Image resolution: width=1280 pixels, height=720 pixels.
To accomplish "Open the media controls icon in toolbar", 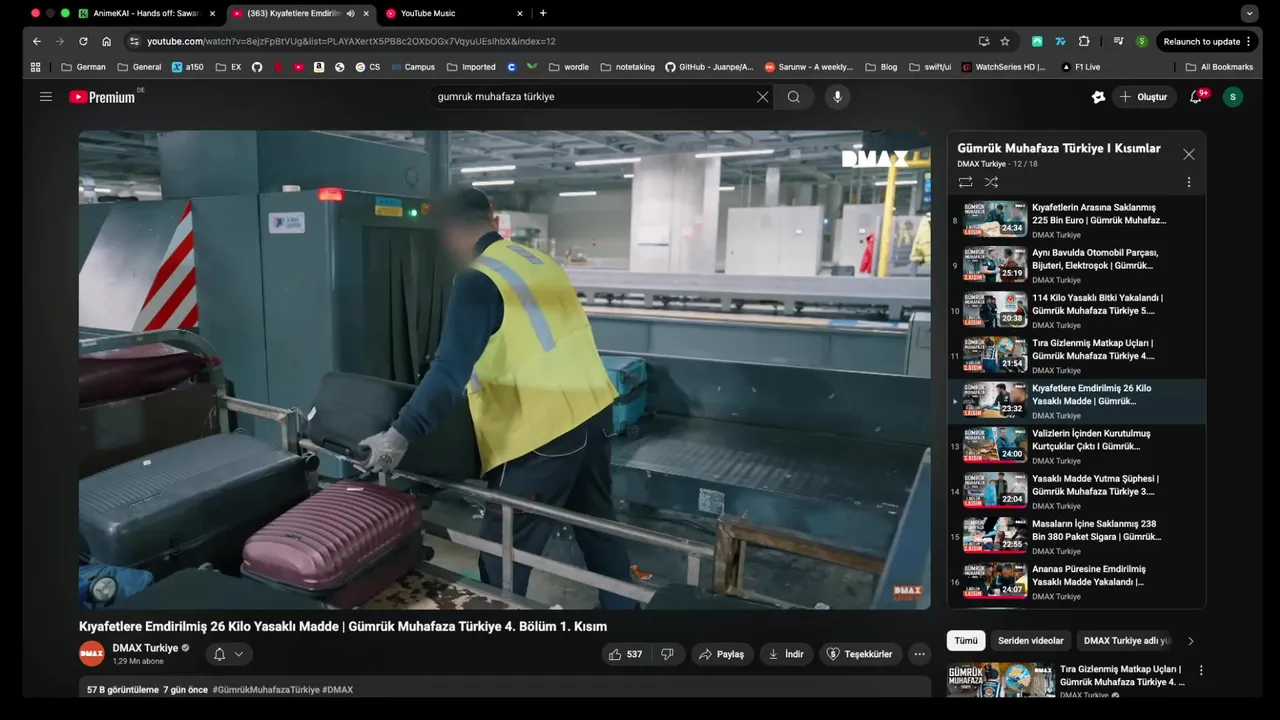I will (1118, 41).
